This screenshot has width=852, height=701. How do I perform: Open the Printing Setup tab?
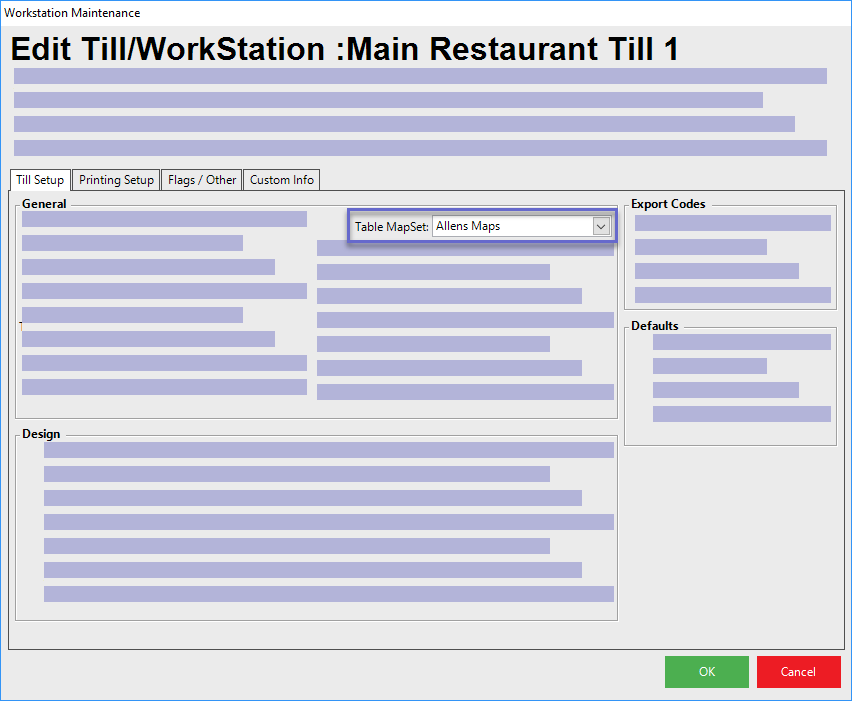tap(117, 180)
